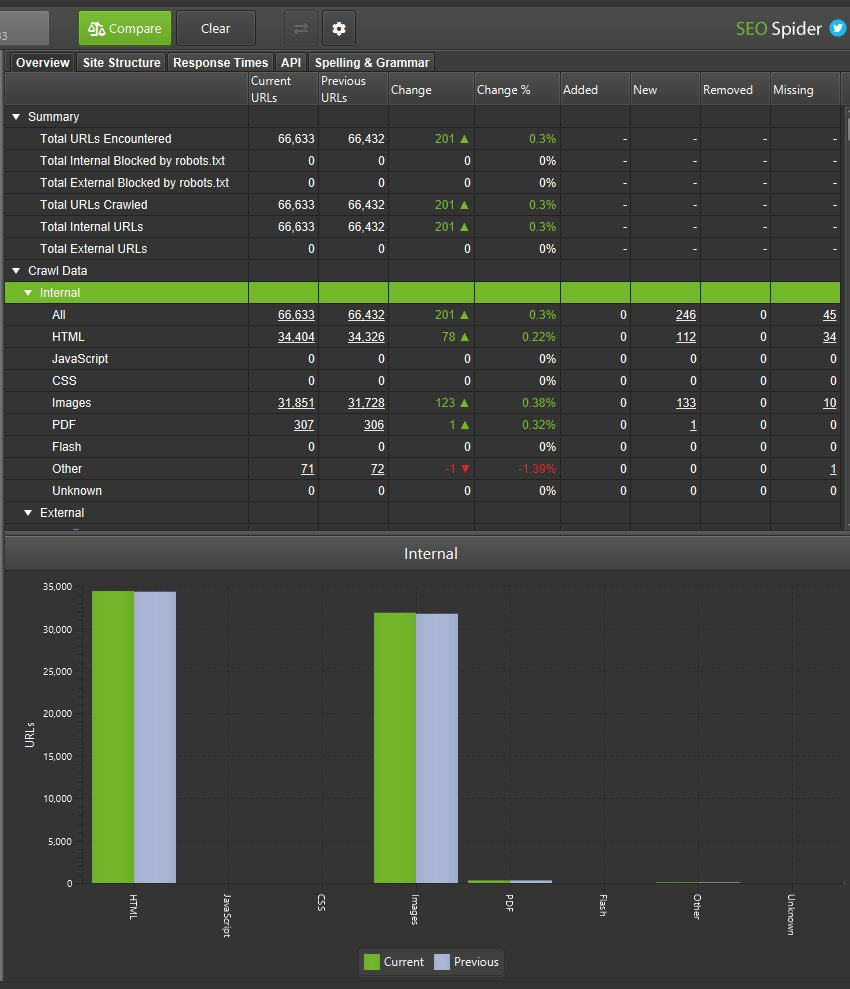Select the All row under Internal
850x989 pixels.
click(422, 315)
